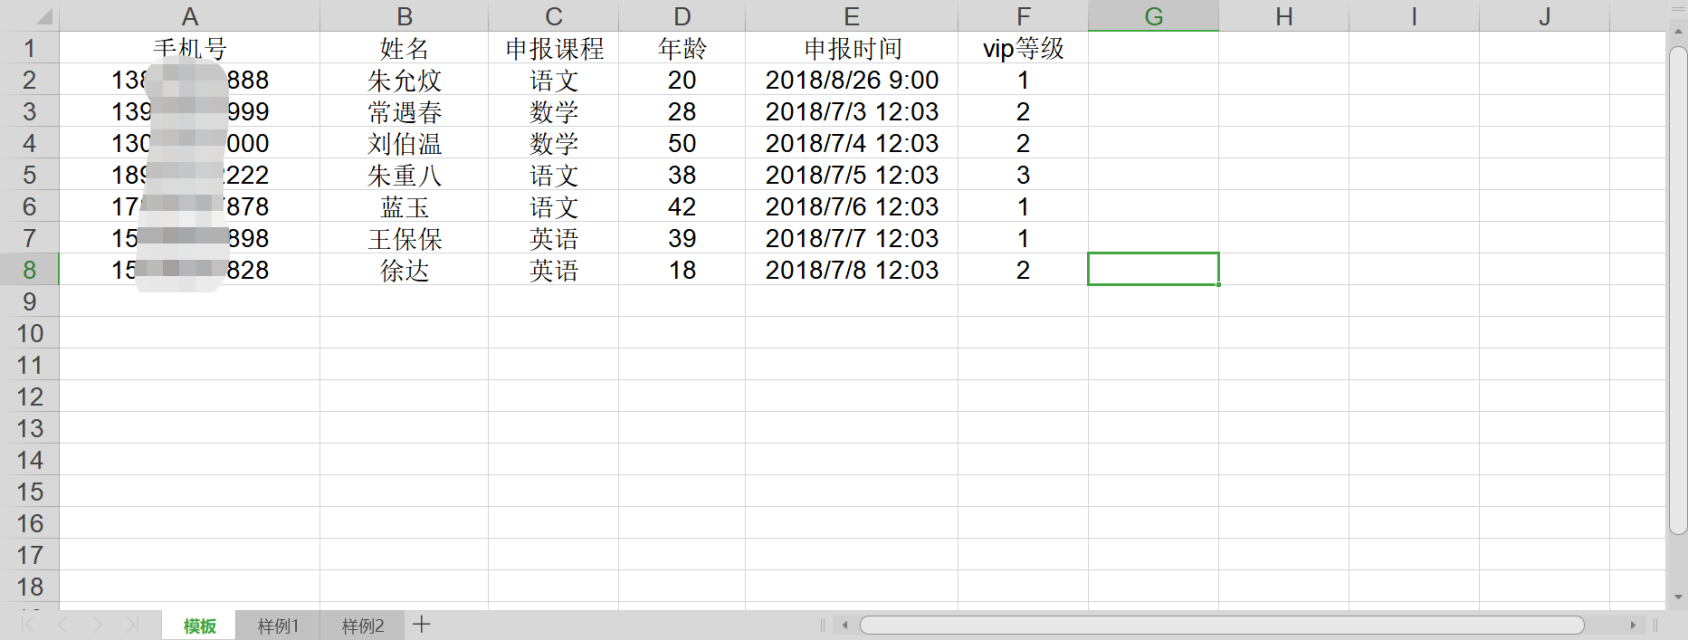The width and height of the screenshot is (1688, 640).
Task: Select column B header
Action: (404, 16)
